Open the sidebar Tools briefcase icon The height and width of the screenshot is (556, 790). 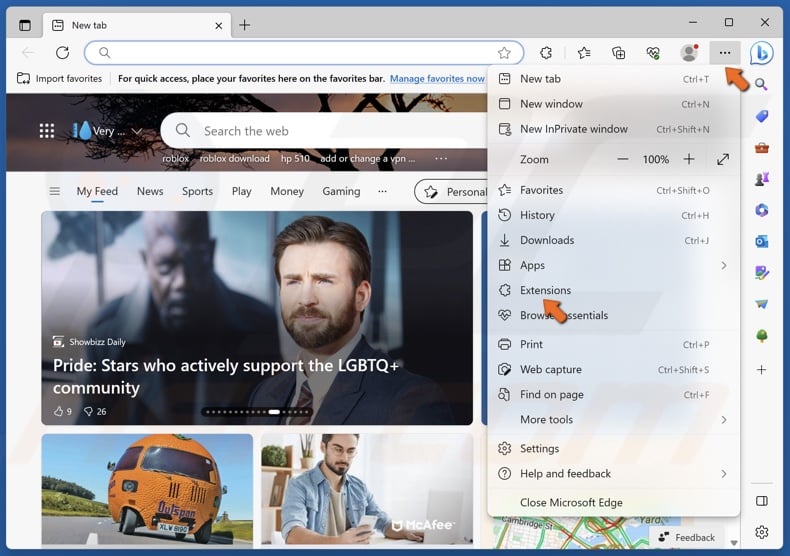761,148
